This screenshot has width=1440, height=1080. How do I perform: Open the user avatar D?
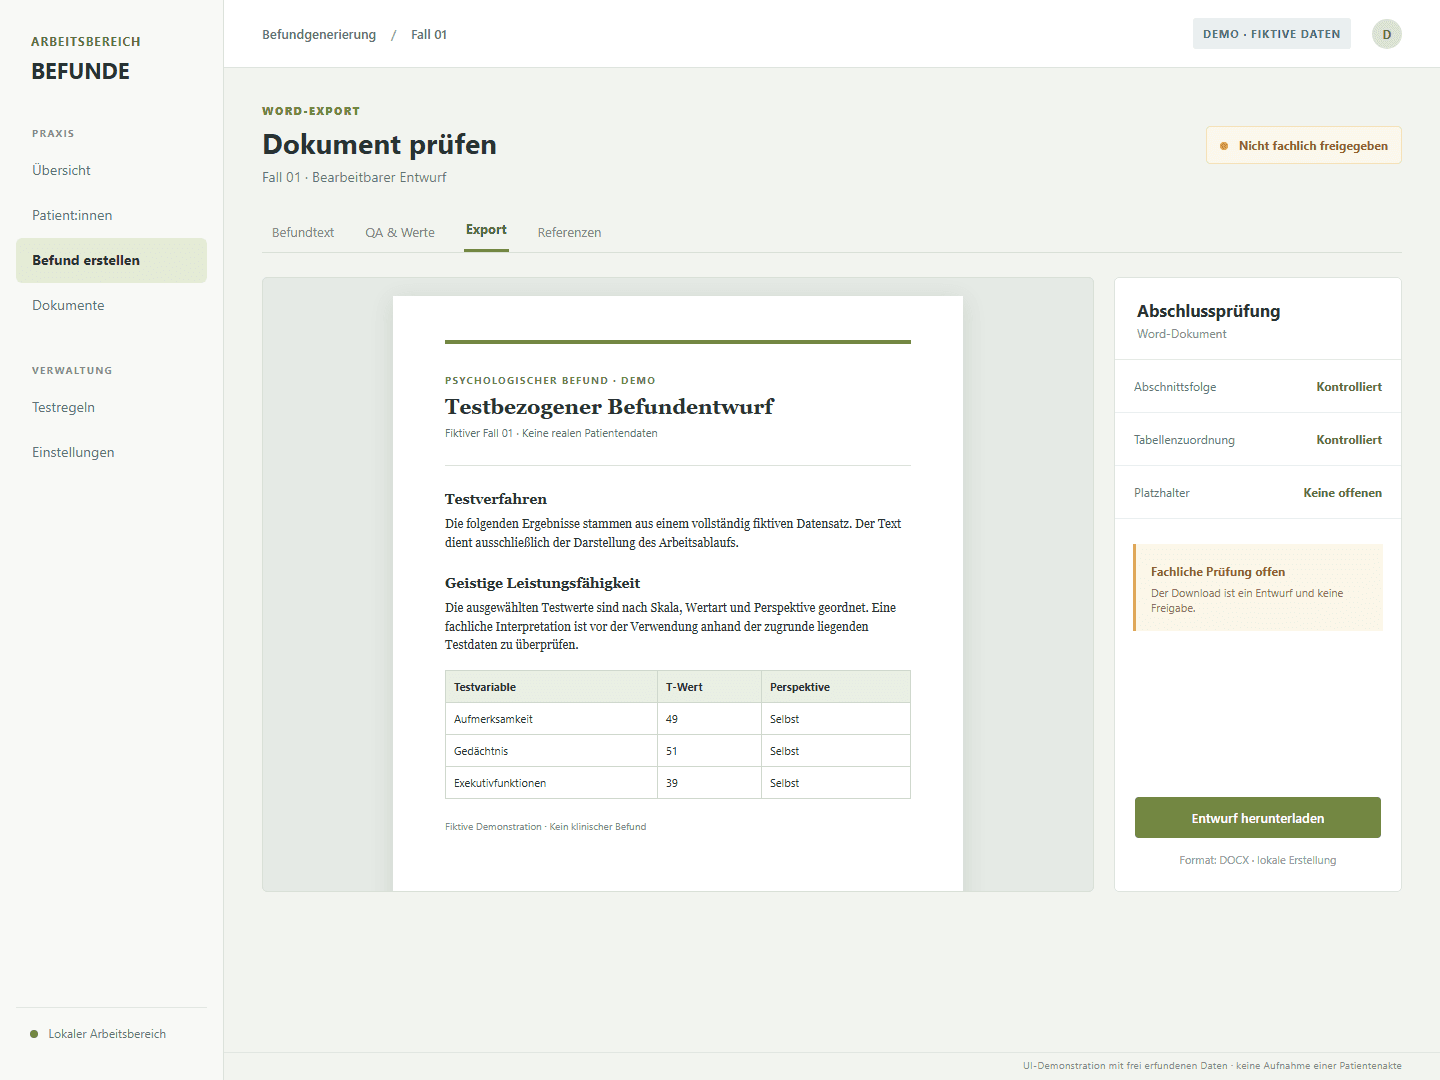1386,34
